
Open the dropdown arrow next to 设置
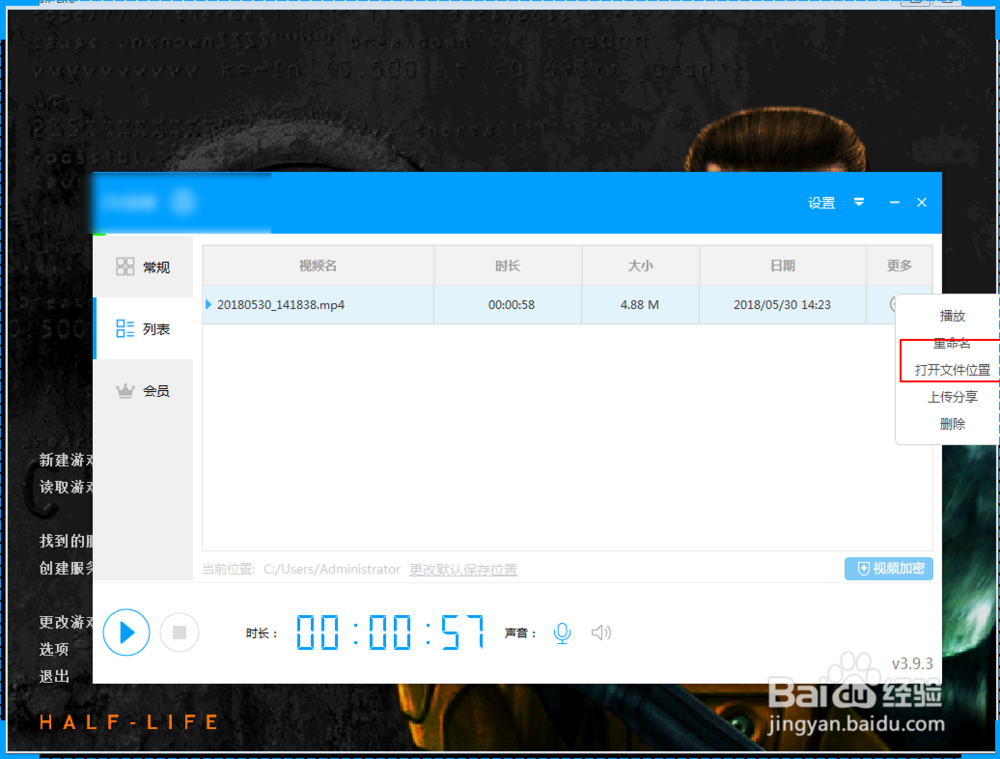pos(858,202)
